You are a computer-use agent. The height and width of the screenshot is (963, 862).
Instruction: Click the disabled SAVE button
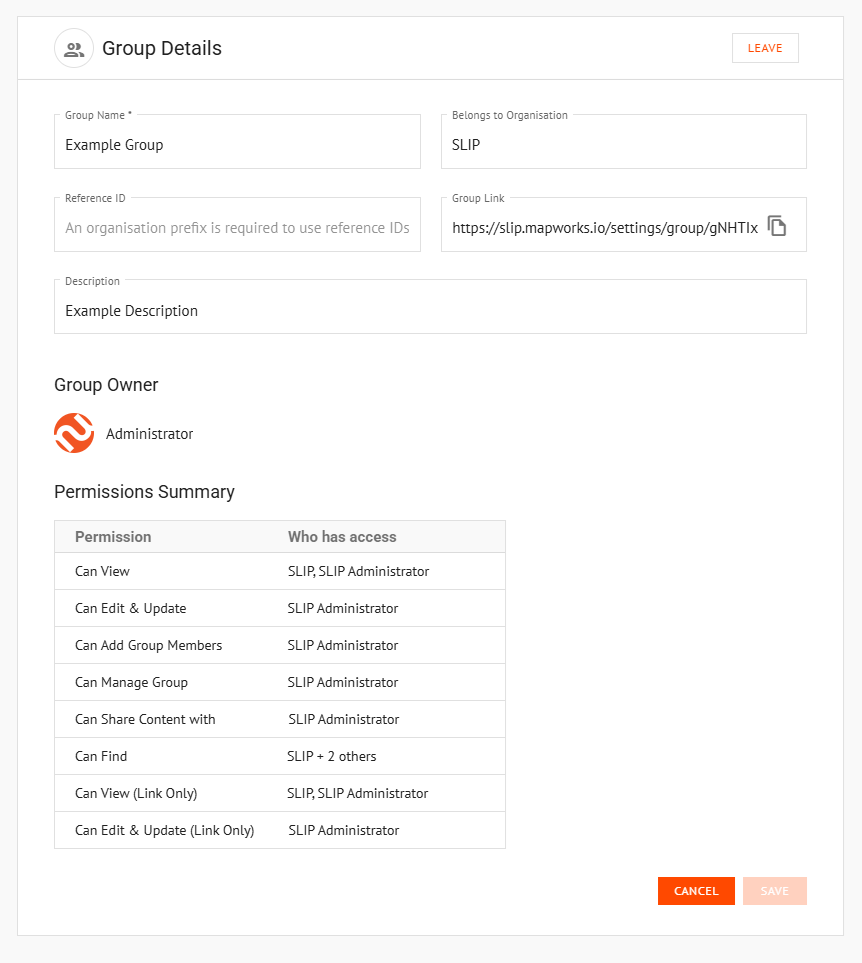click(774, 891)
